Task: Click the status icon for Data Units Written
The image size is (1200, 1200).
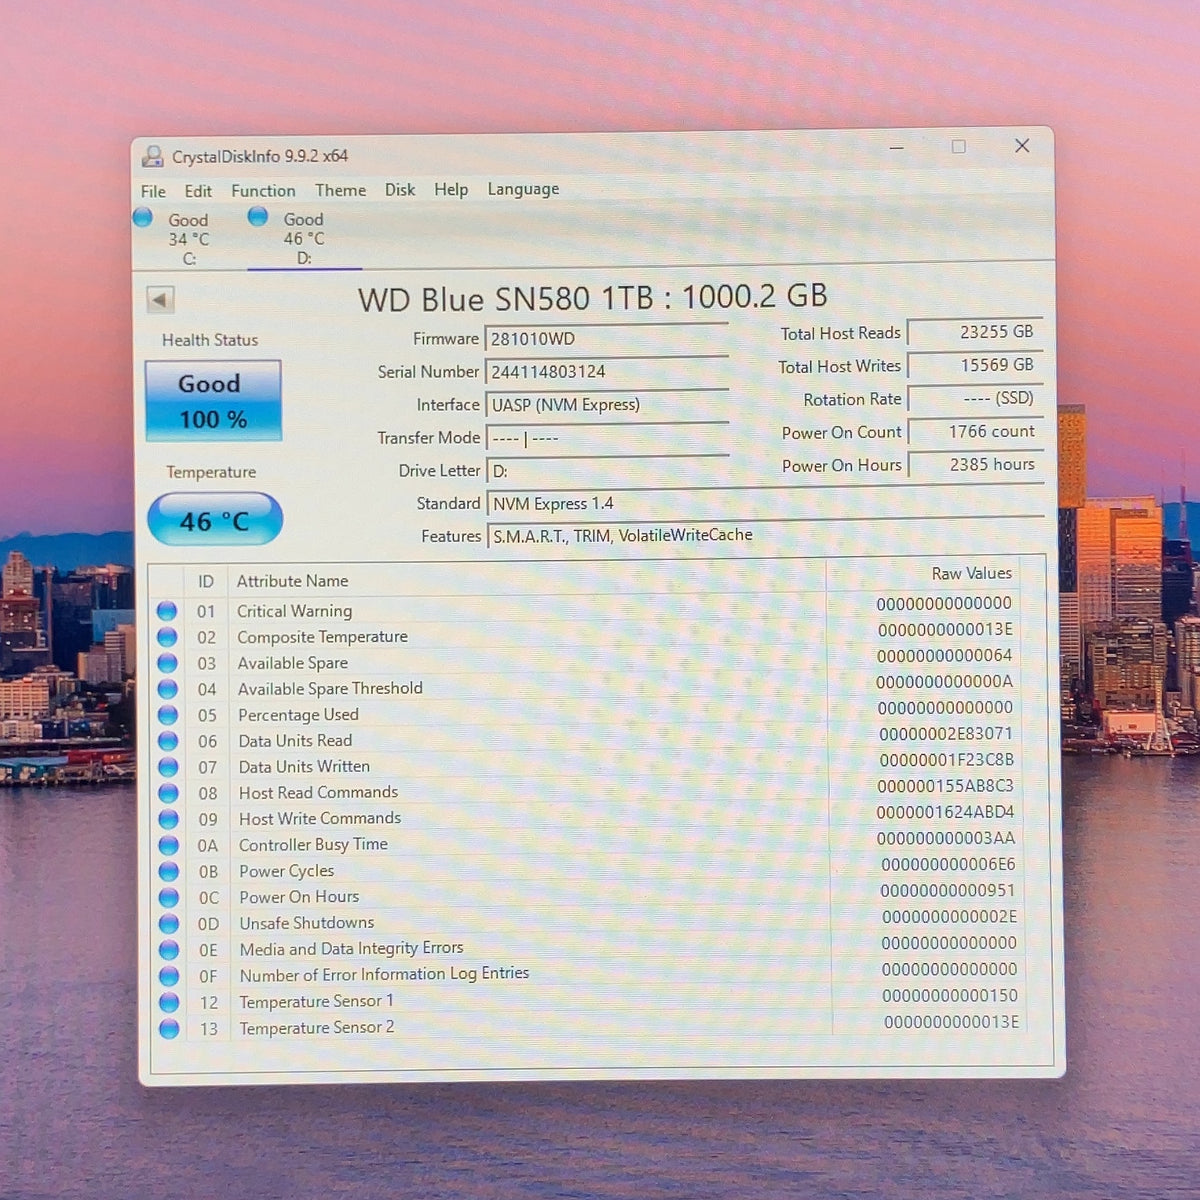Action: [168, 767]
